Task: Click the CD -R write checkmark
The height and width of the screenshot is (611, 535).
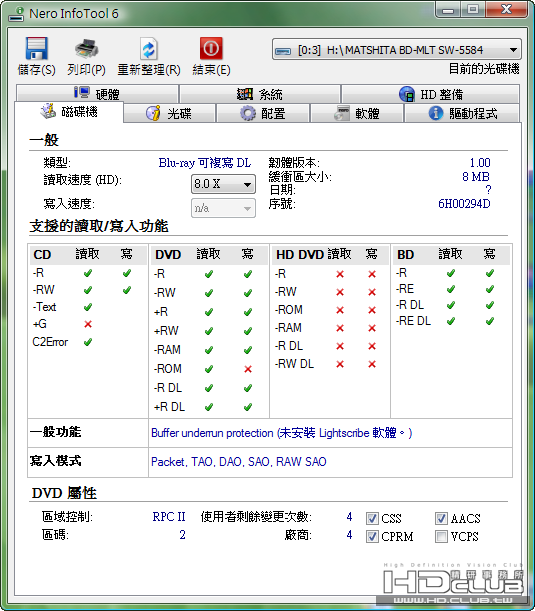Action: (x=127, y=273)
